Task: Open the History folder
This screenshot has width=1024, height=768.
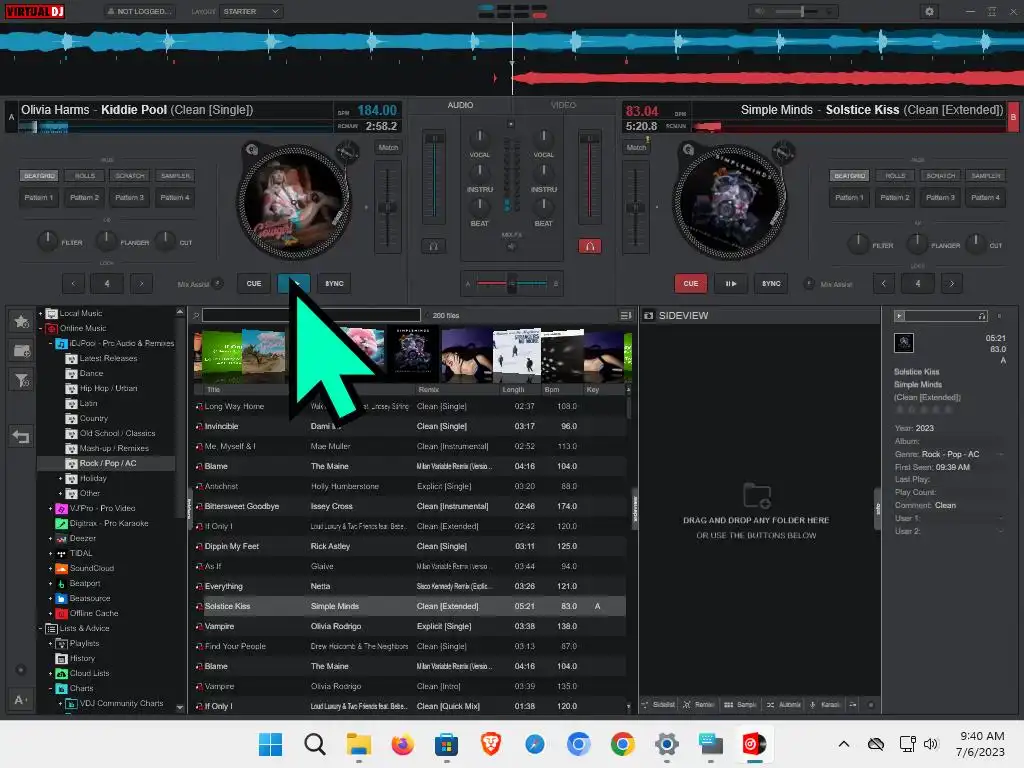Action: click(82, 659)
